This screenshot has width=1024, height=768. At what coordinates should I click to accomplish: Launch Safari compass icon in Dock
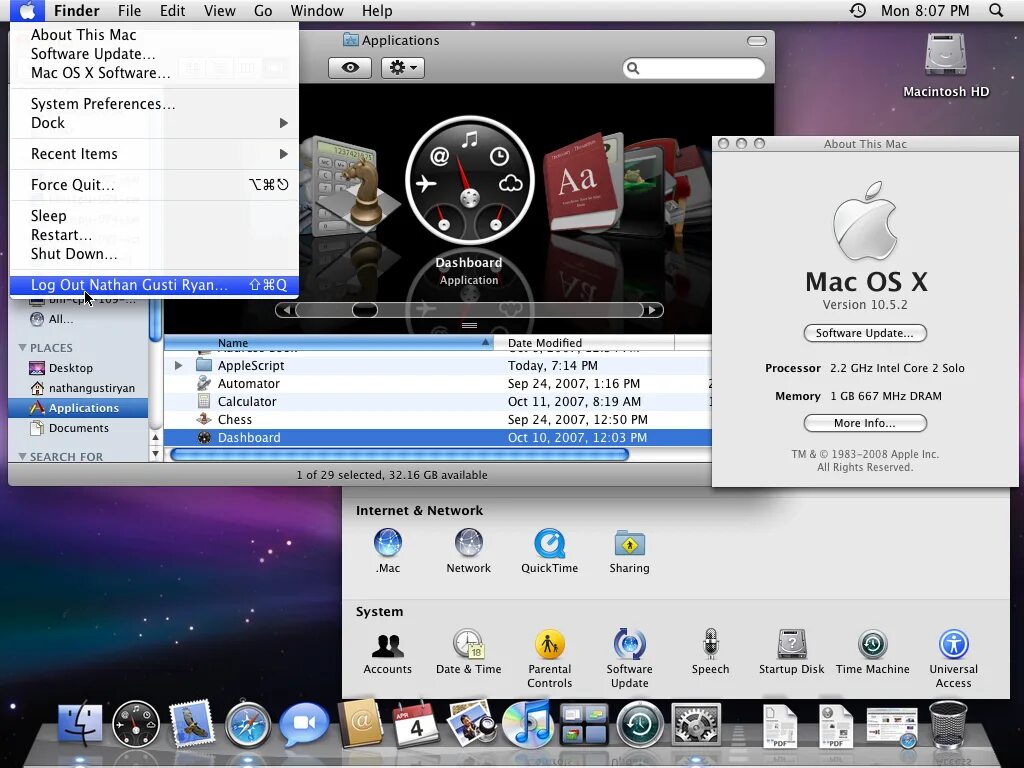click(x=248, y=724)
